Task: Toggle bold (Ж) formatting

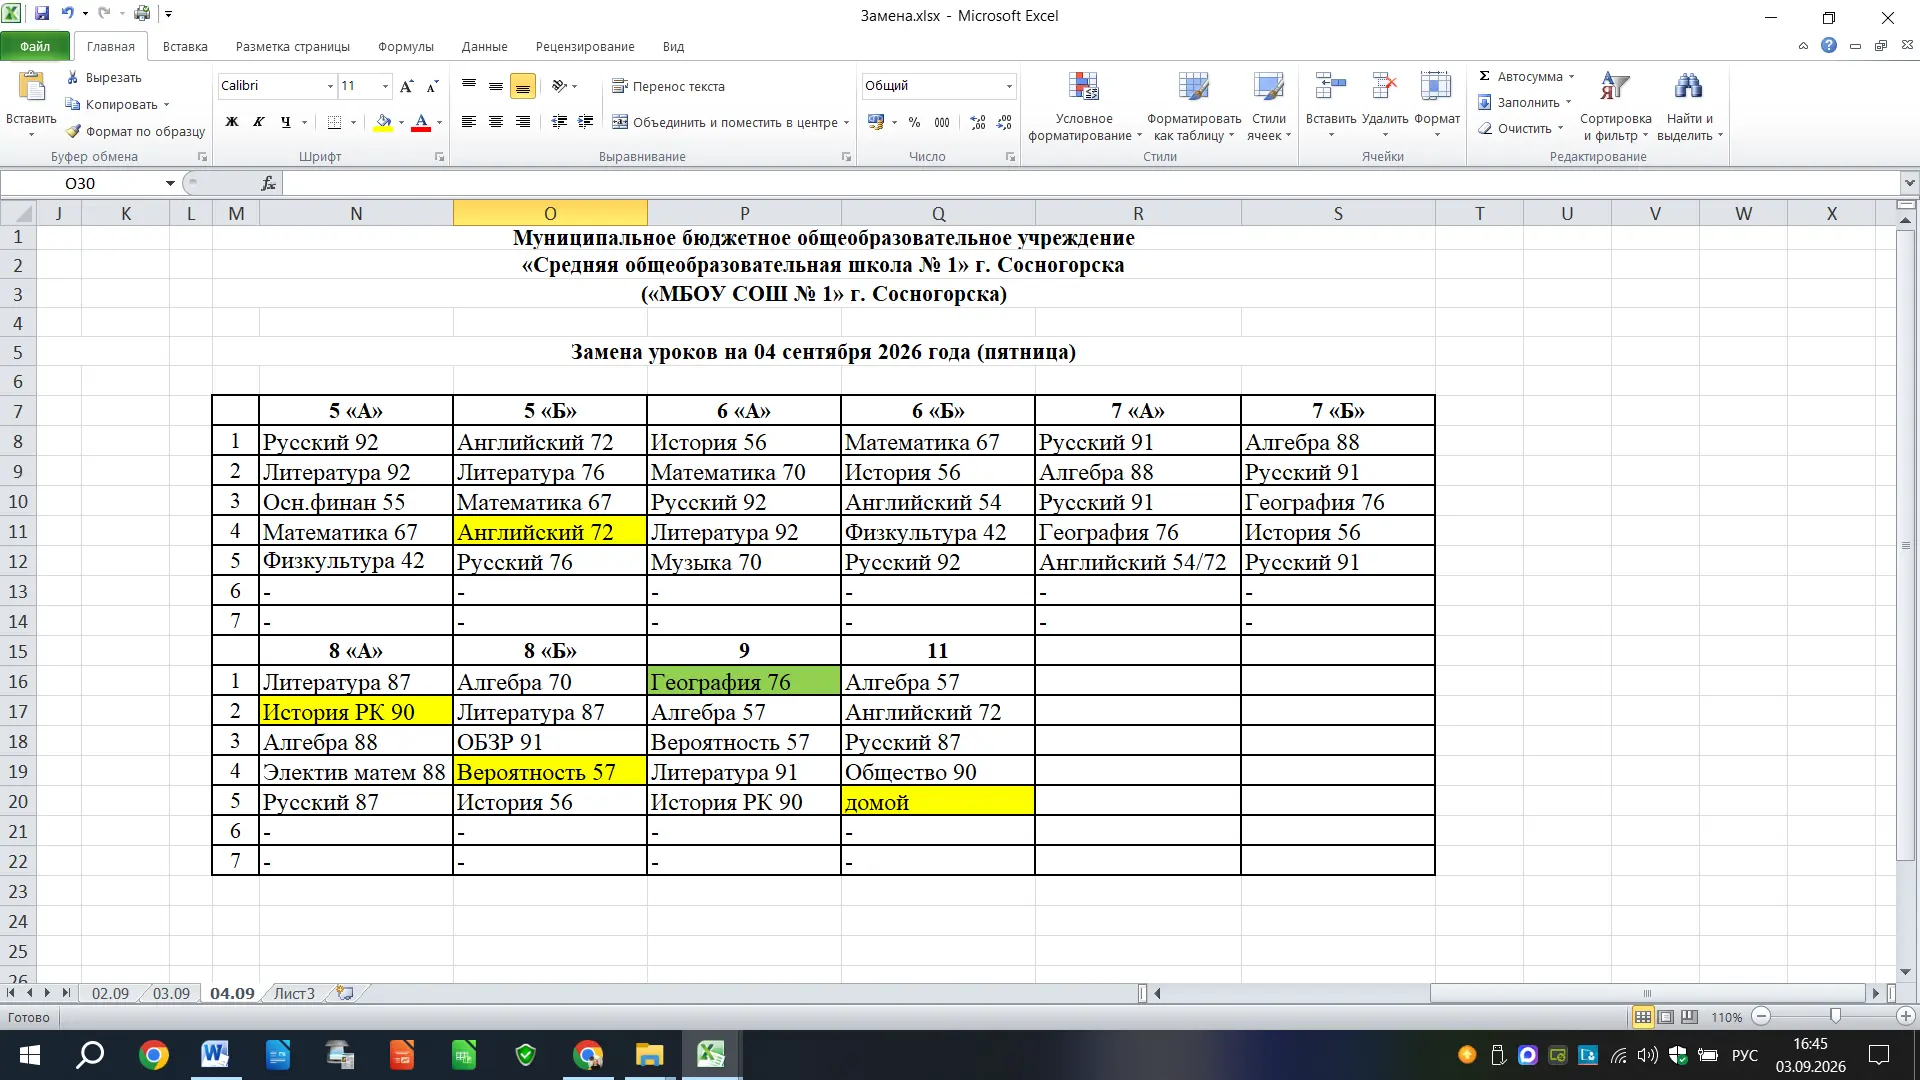Action: click(232, 122)
